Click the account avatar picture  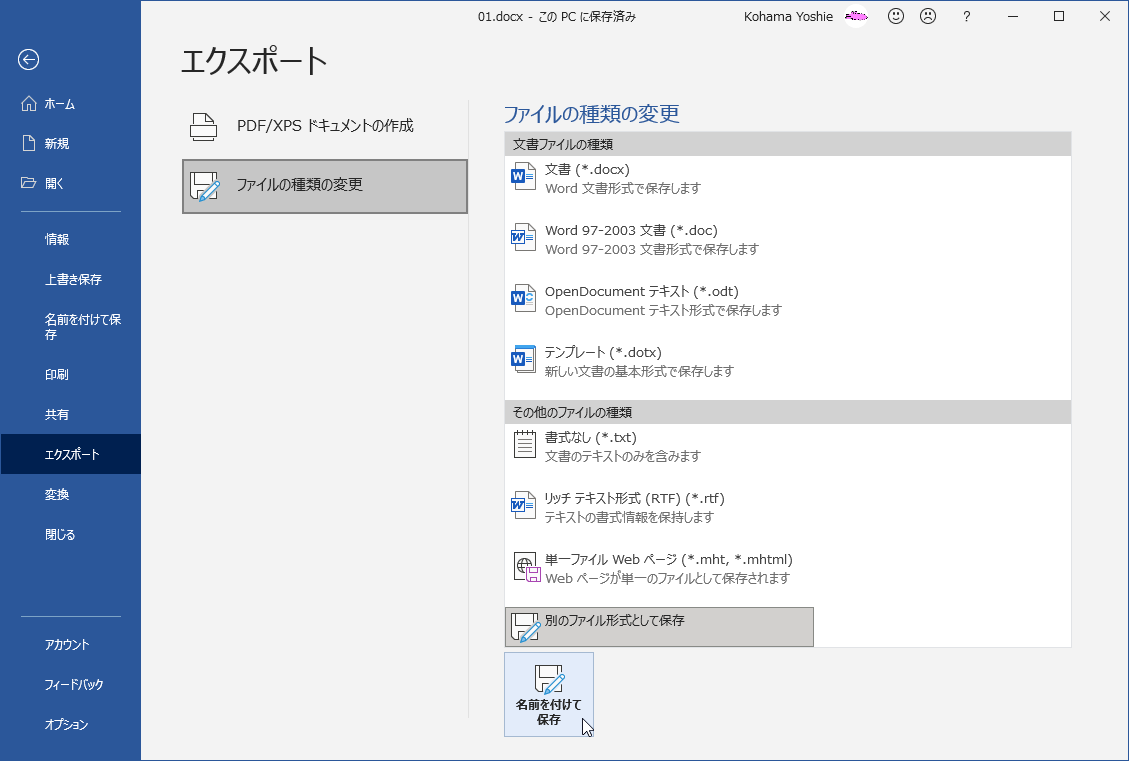pos(855,16)
